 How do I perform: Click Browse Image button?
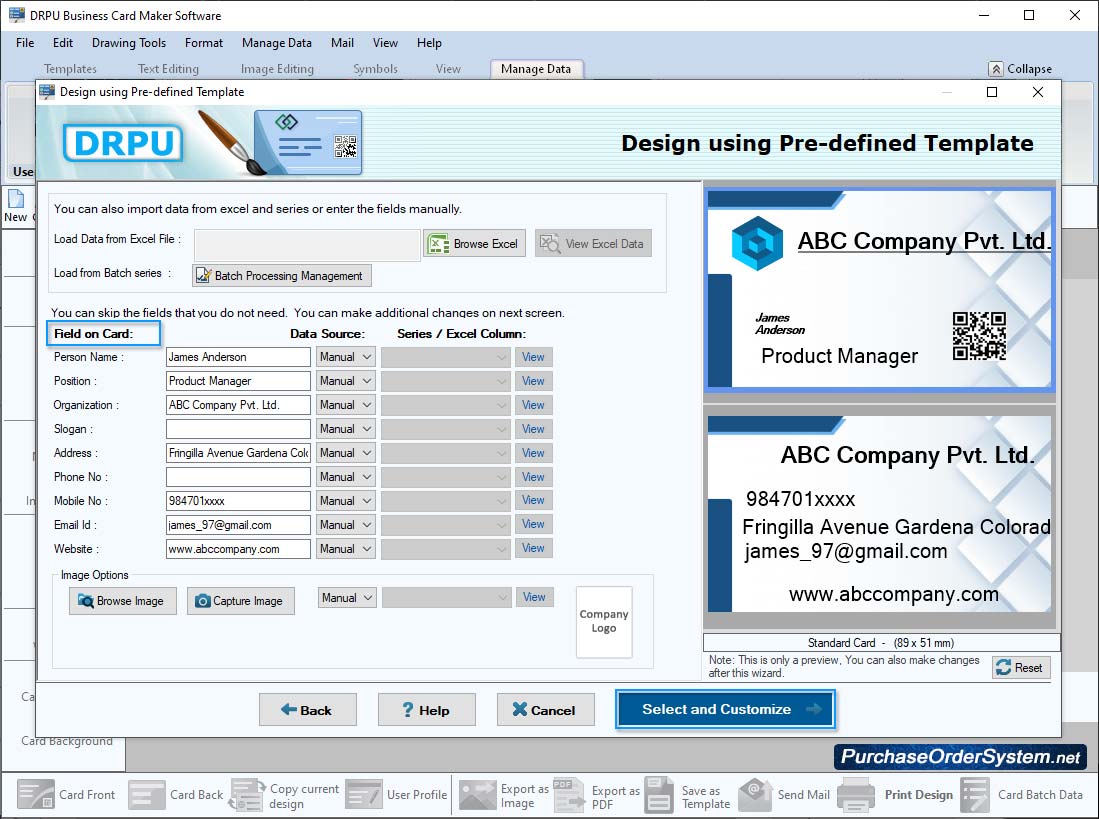point(123,600)
